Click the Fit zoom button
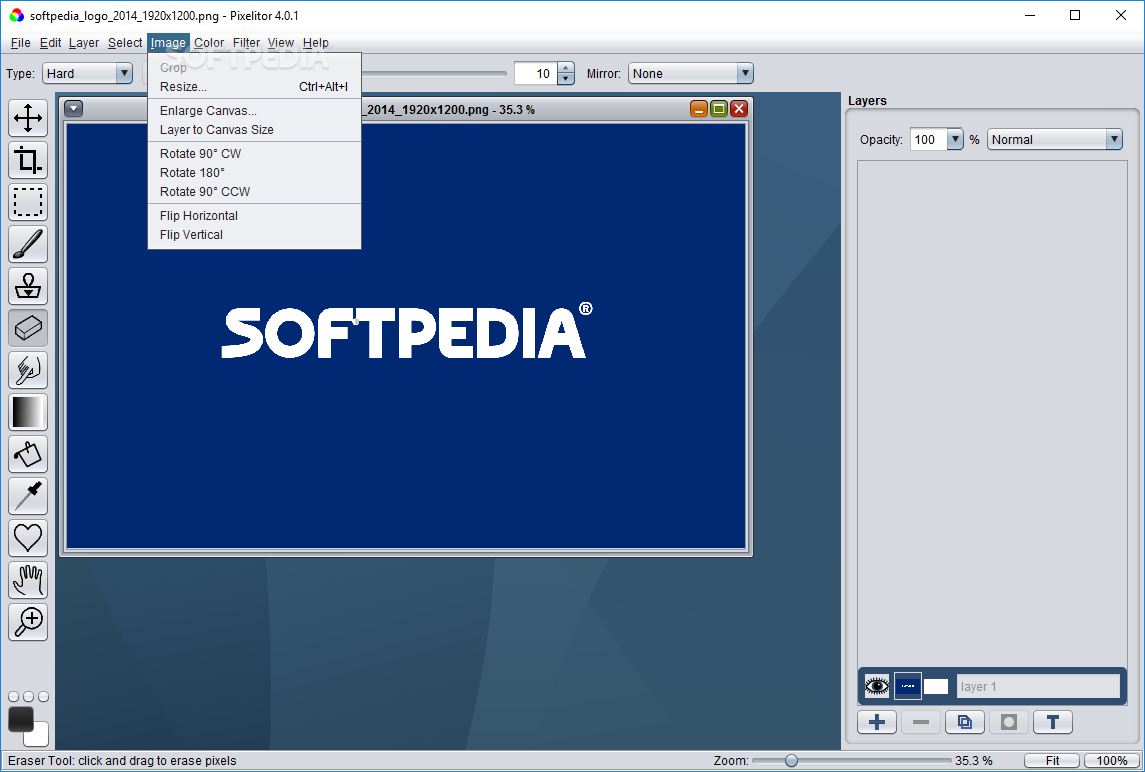This screenshot has width=1145, height=772. (1052, 760)
